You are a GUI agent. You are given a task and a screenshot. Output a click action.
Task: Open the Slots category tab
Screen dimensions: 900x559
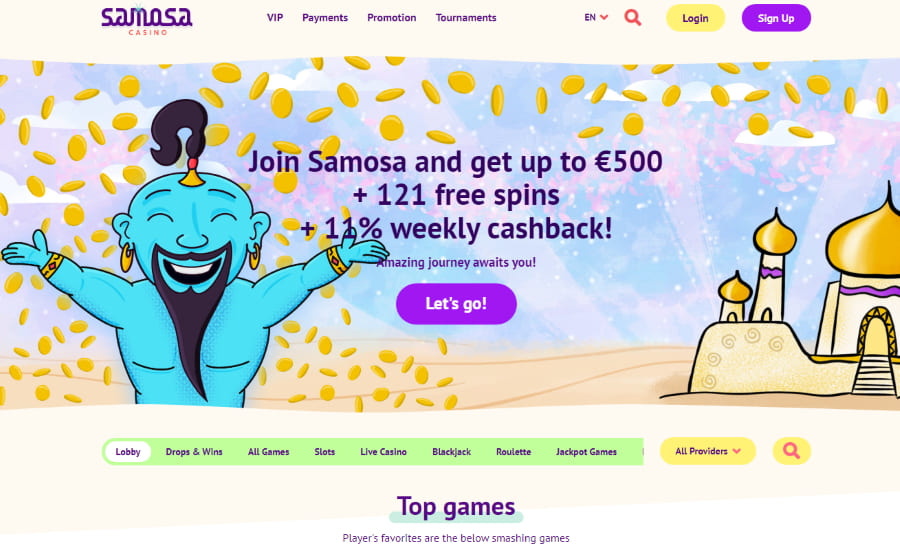[x=325, y=452]
